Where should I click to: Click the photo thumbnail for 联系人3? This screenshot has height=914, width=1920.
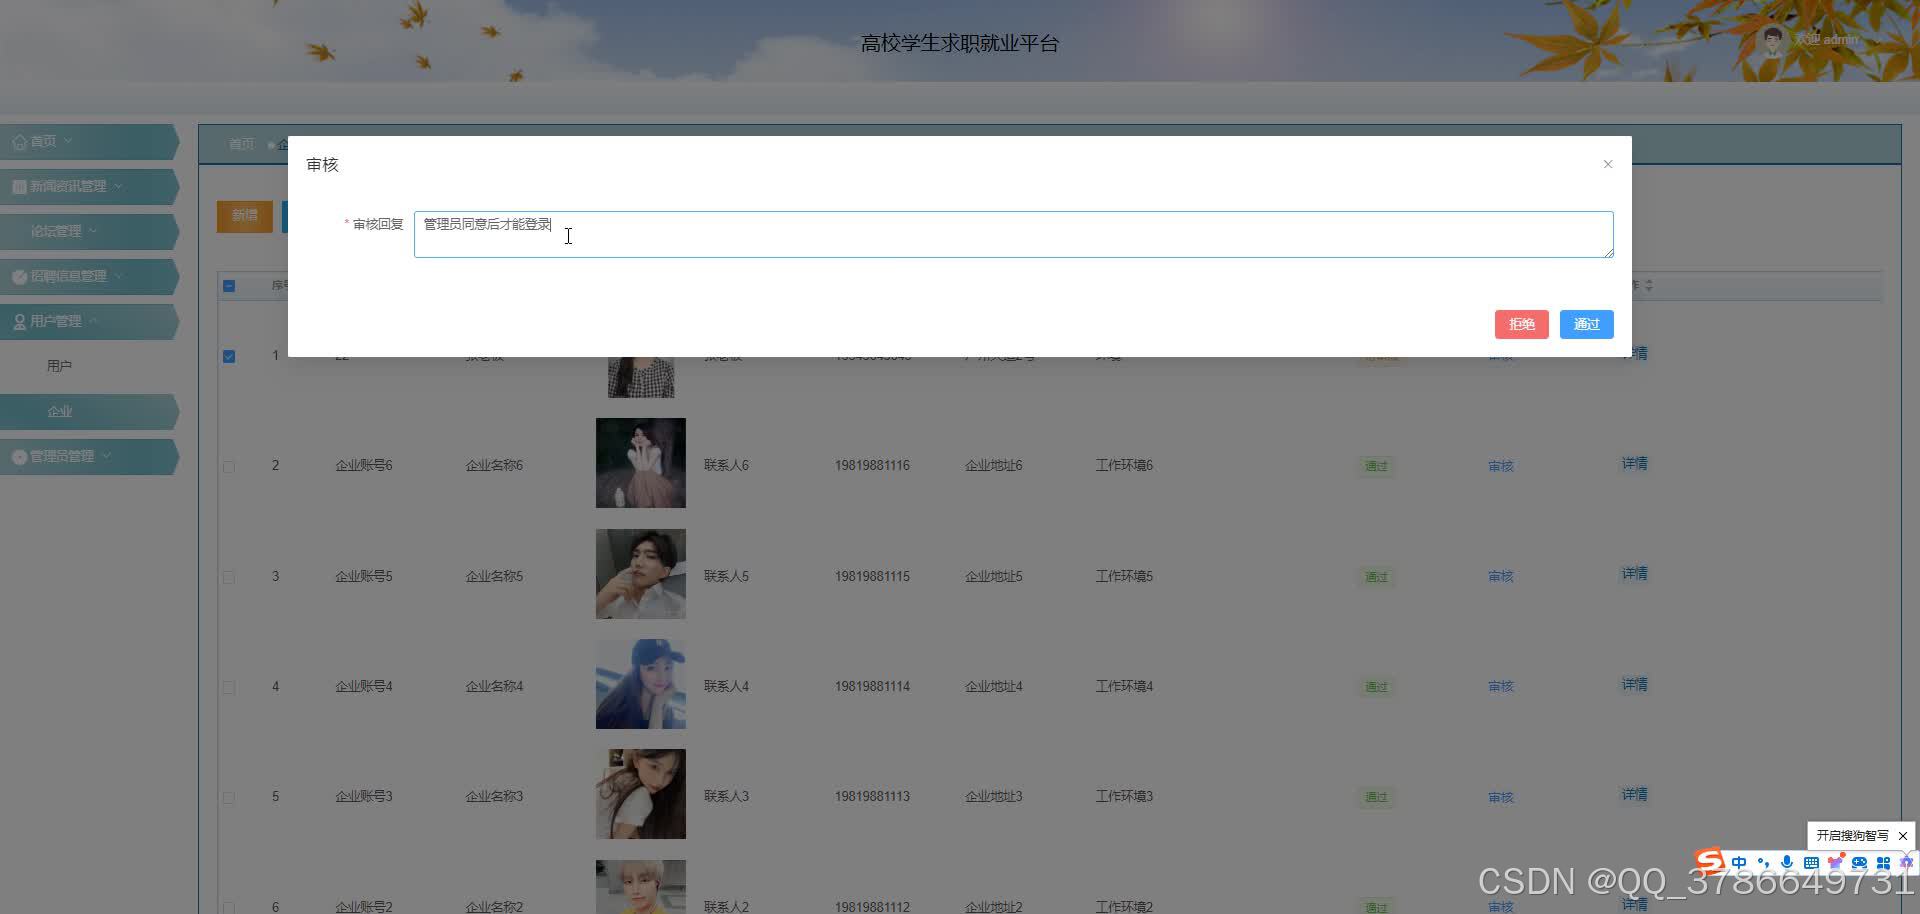641,794
